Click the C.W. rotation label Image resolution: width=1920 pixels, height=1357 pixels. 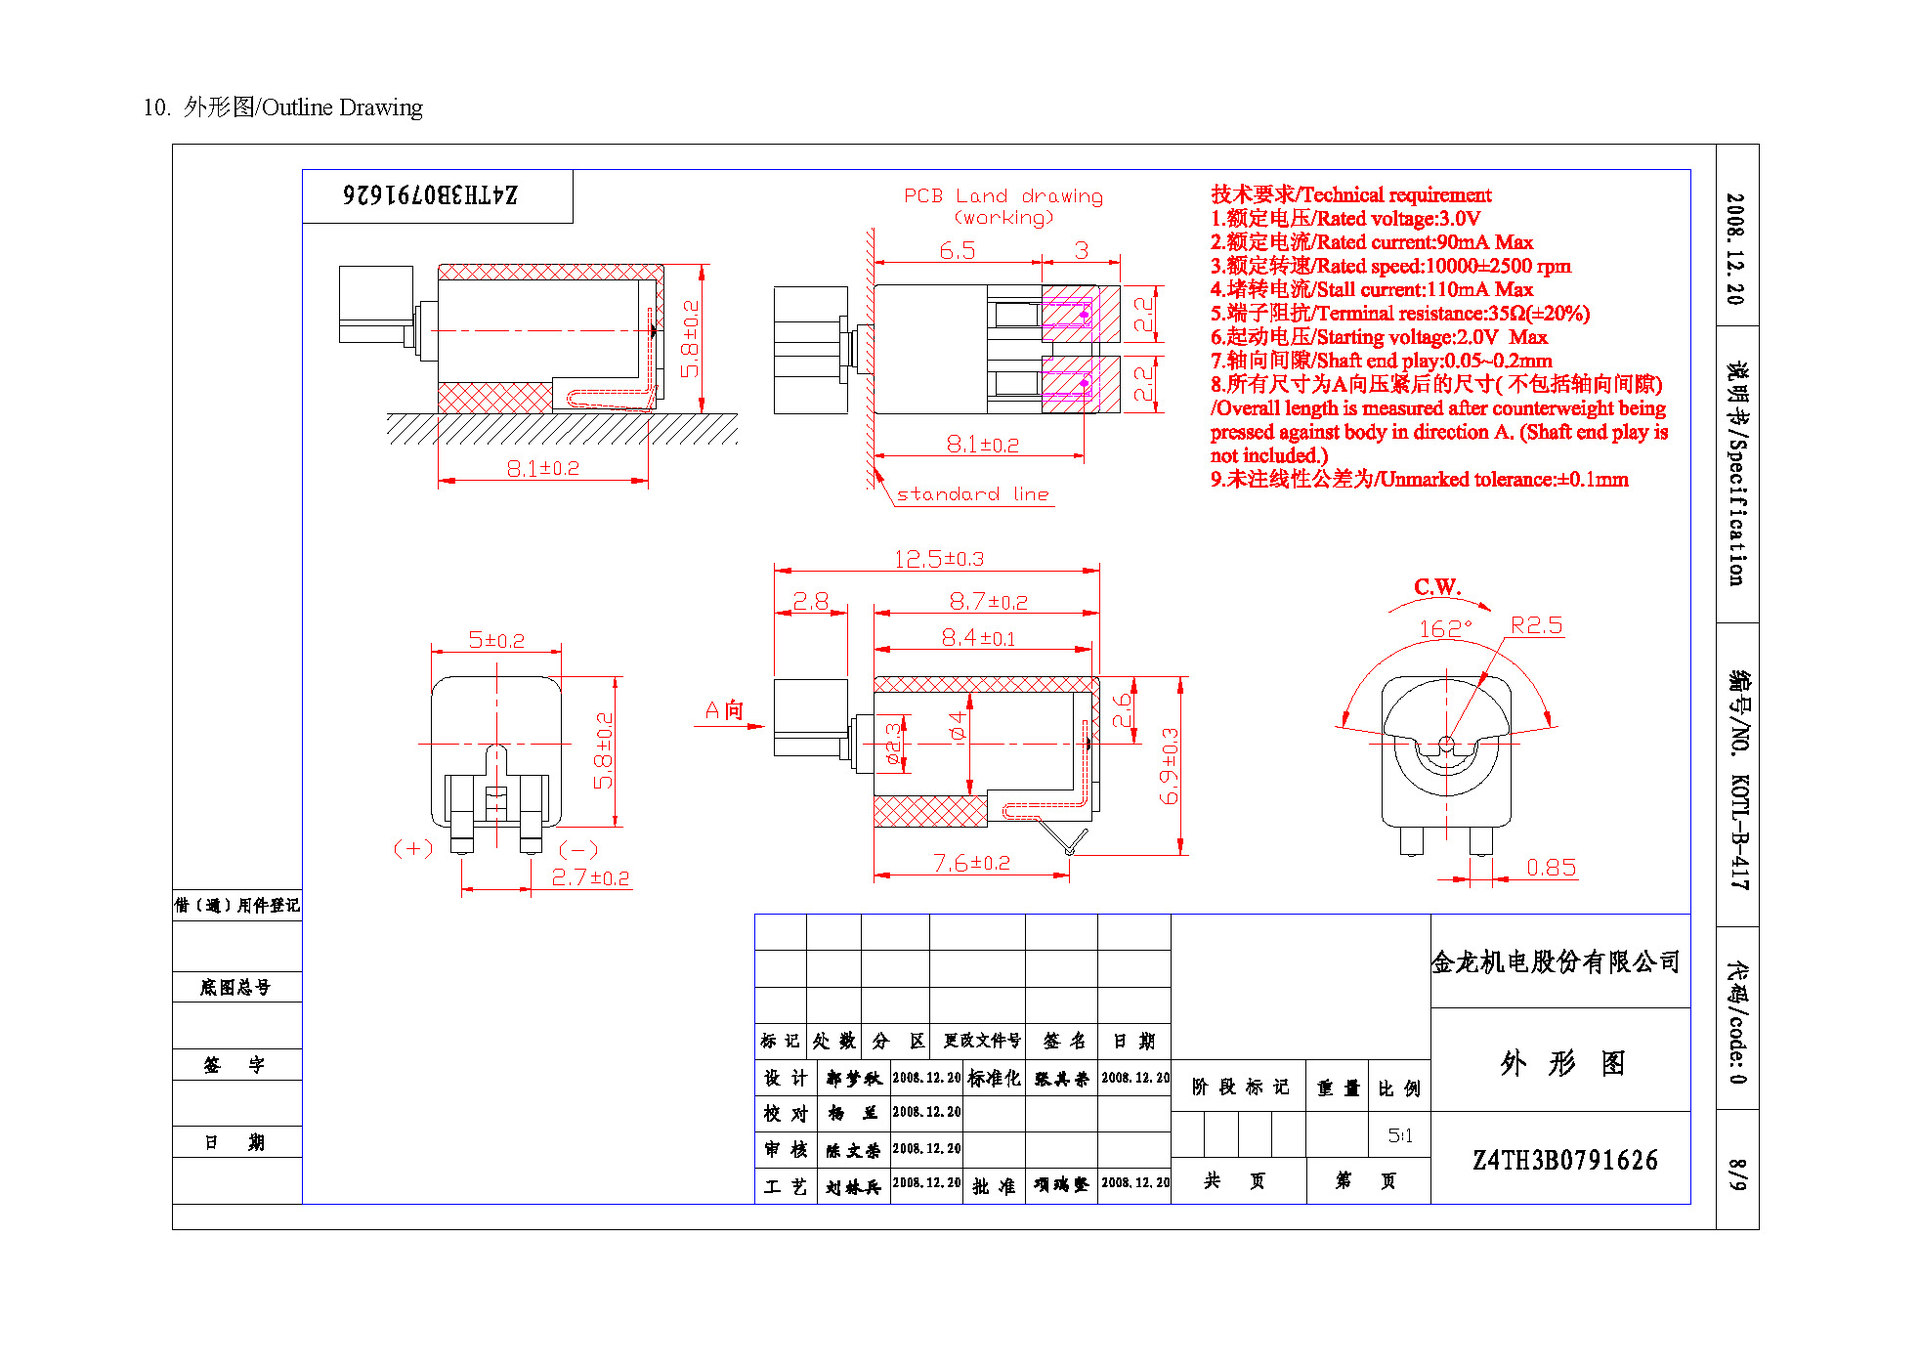[1437, 587]
